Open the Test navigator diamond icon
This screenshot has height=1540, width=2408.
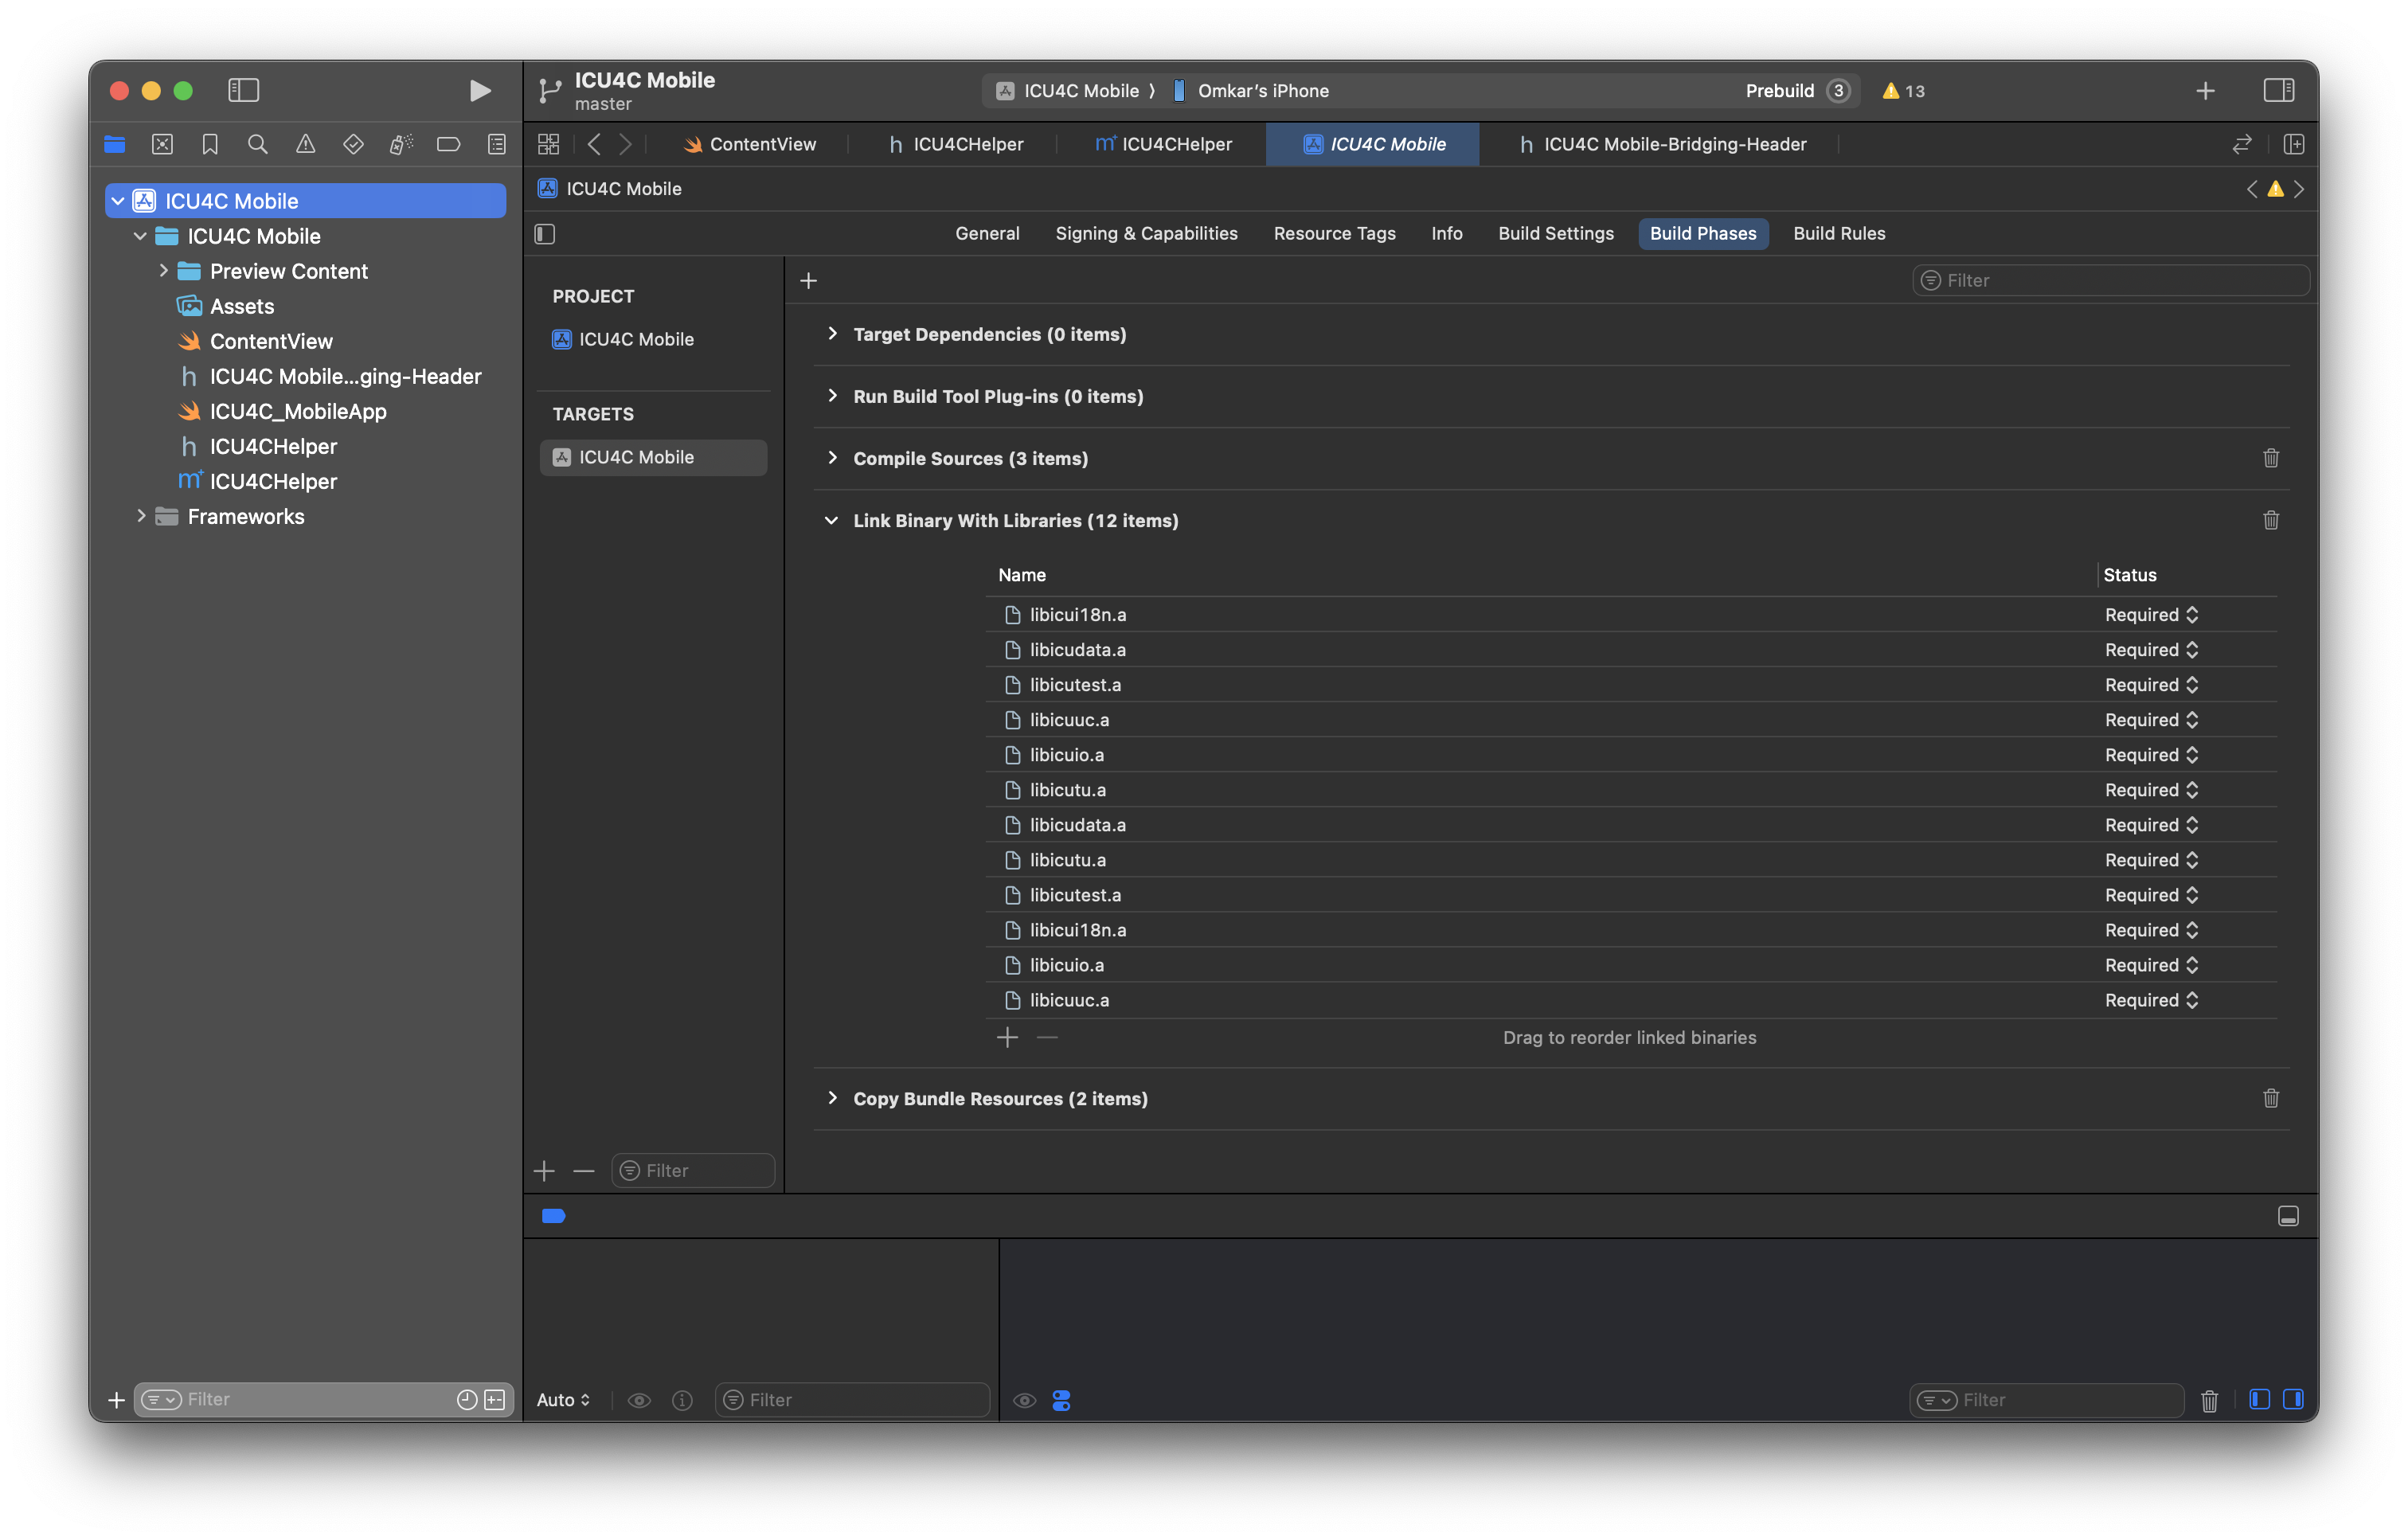click(353, 145)
